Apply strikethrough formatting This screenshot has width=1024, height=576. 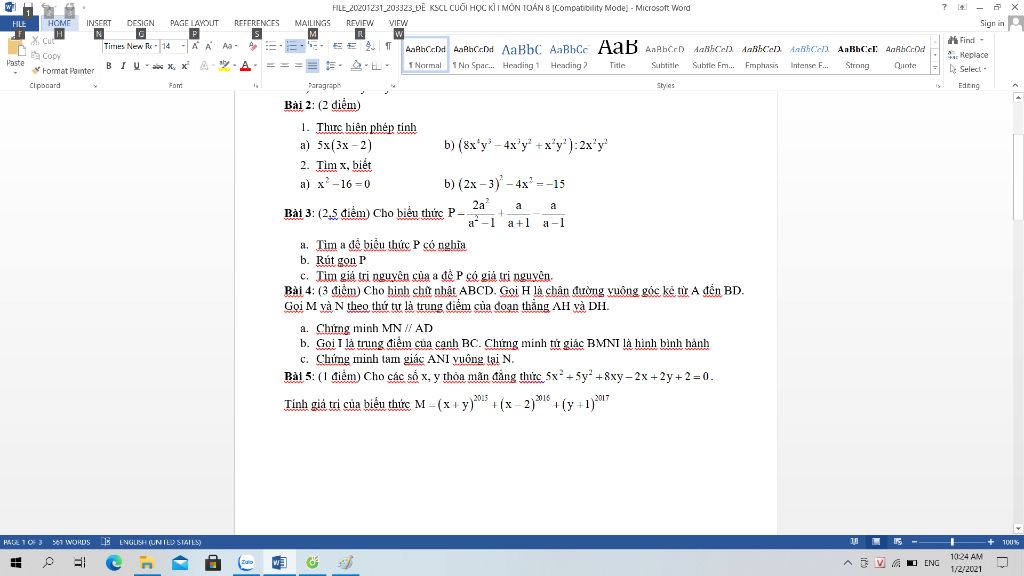(x=157, y=66)
